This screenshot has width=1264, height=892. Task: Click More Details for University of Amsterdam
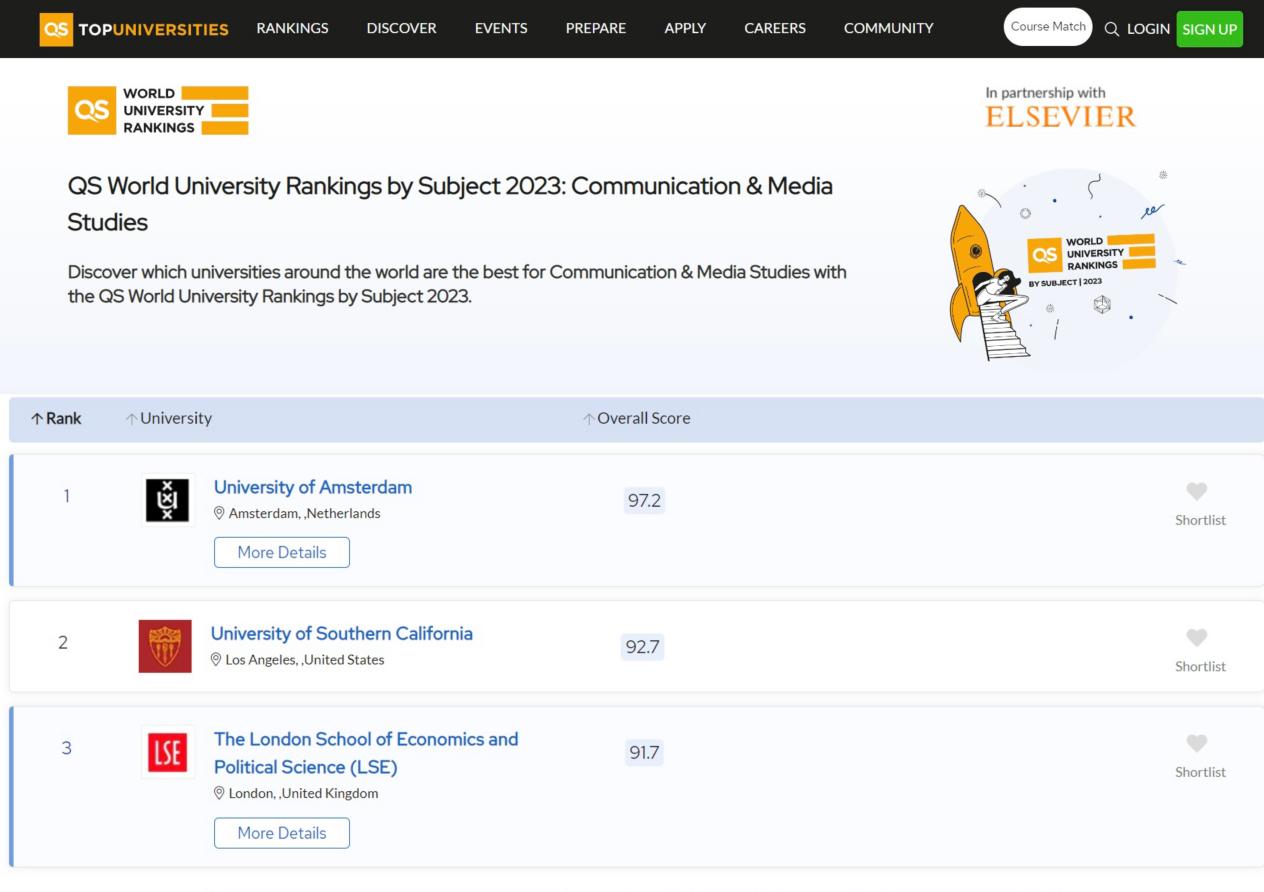pos(282,552)
